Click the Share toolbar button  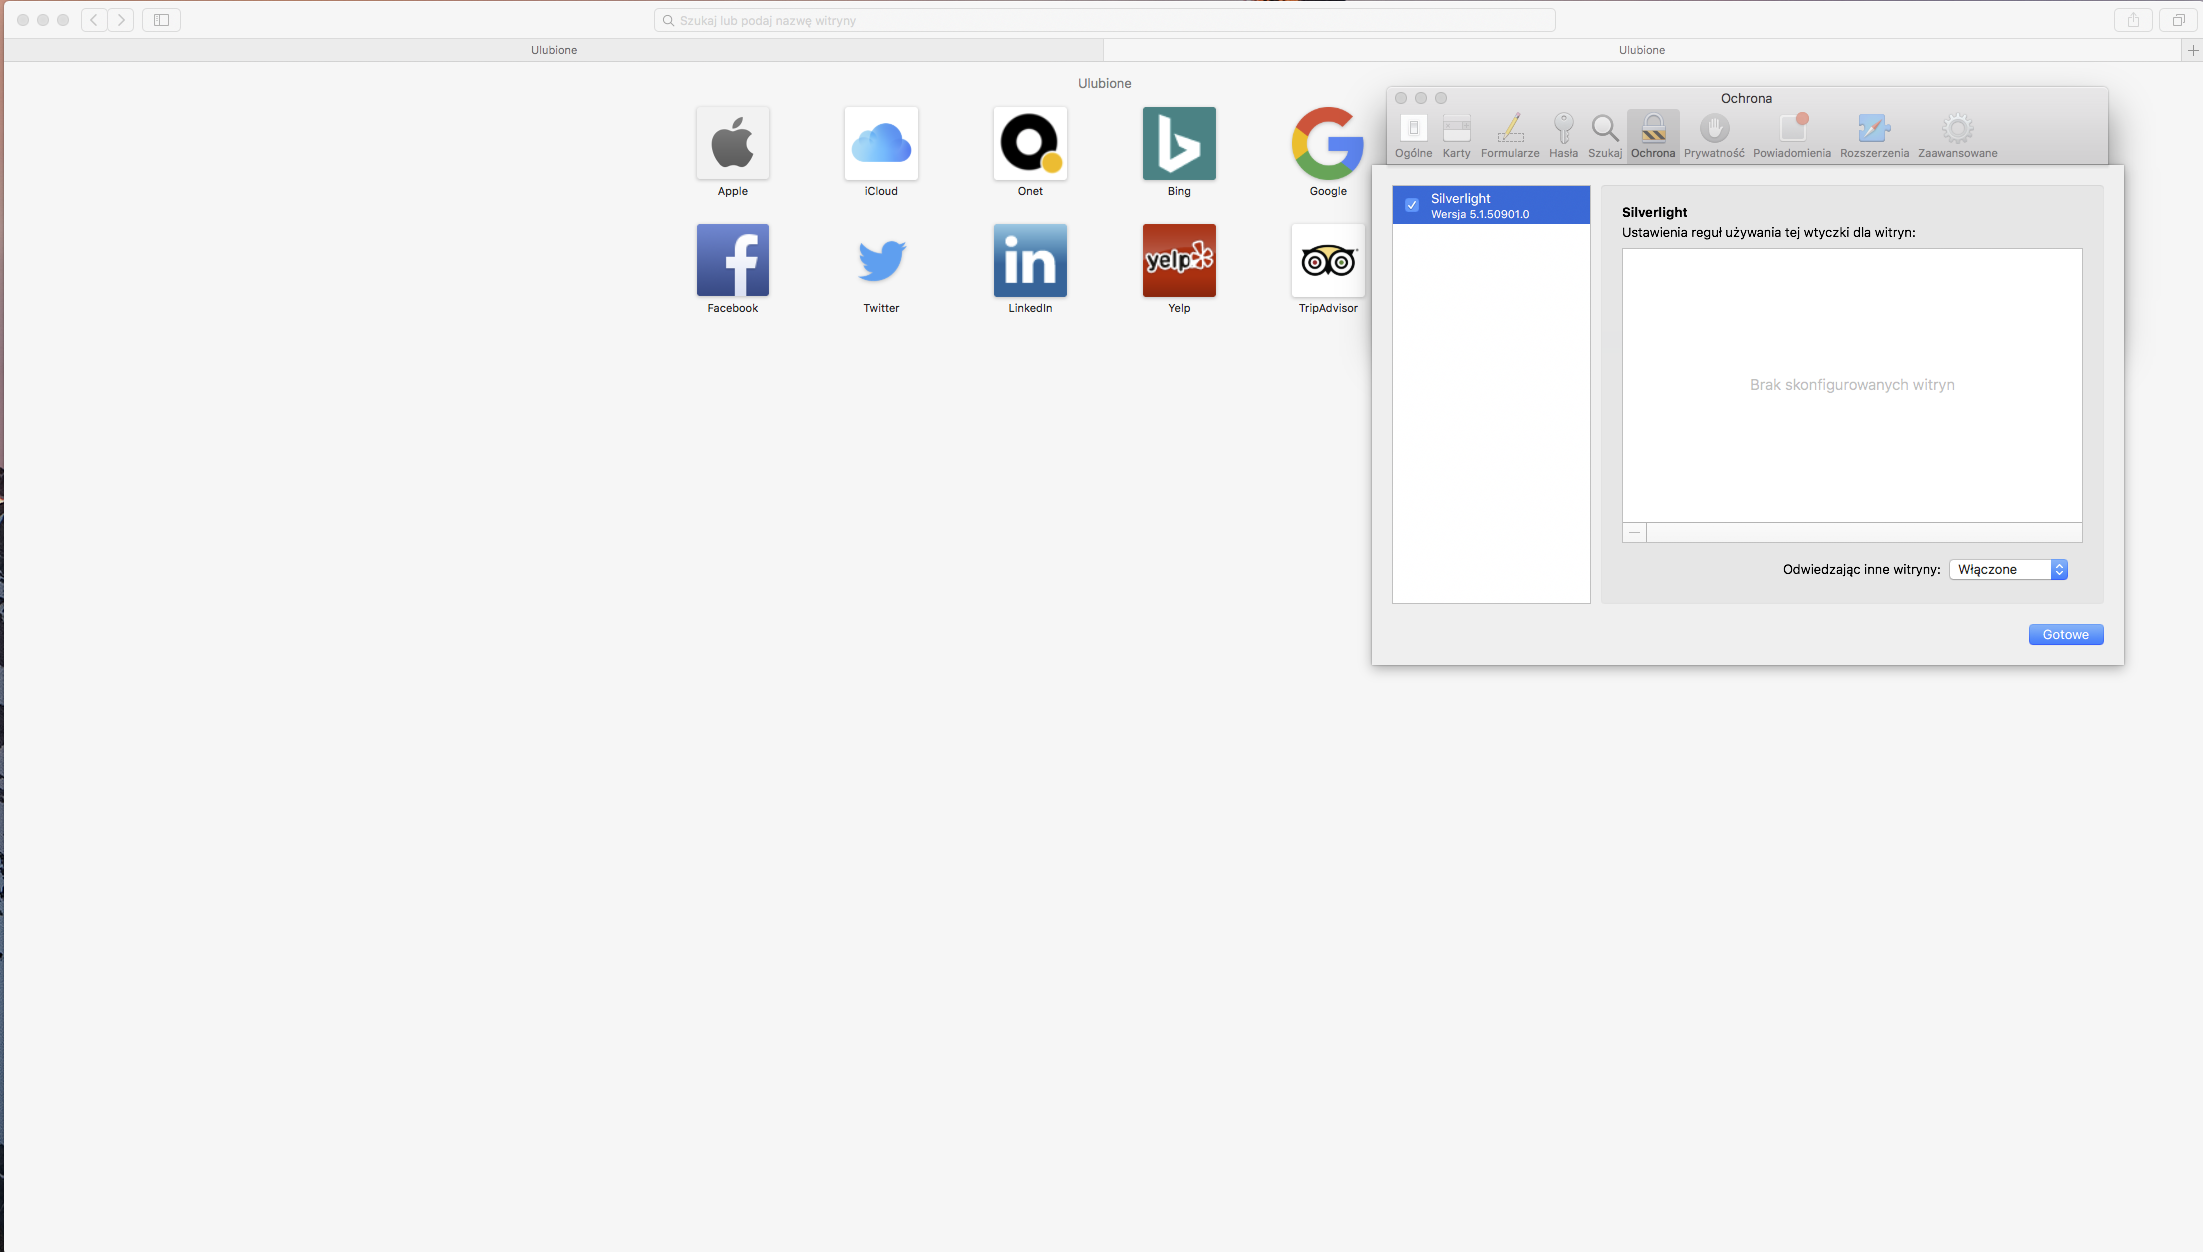tap(2133, 20)
